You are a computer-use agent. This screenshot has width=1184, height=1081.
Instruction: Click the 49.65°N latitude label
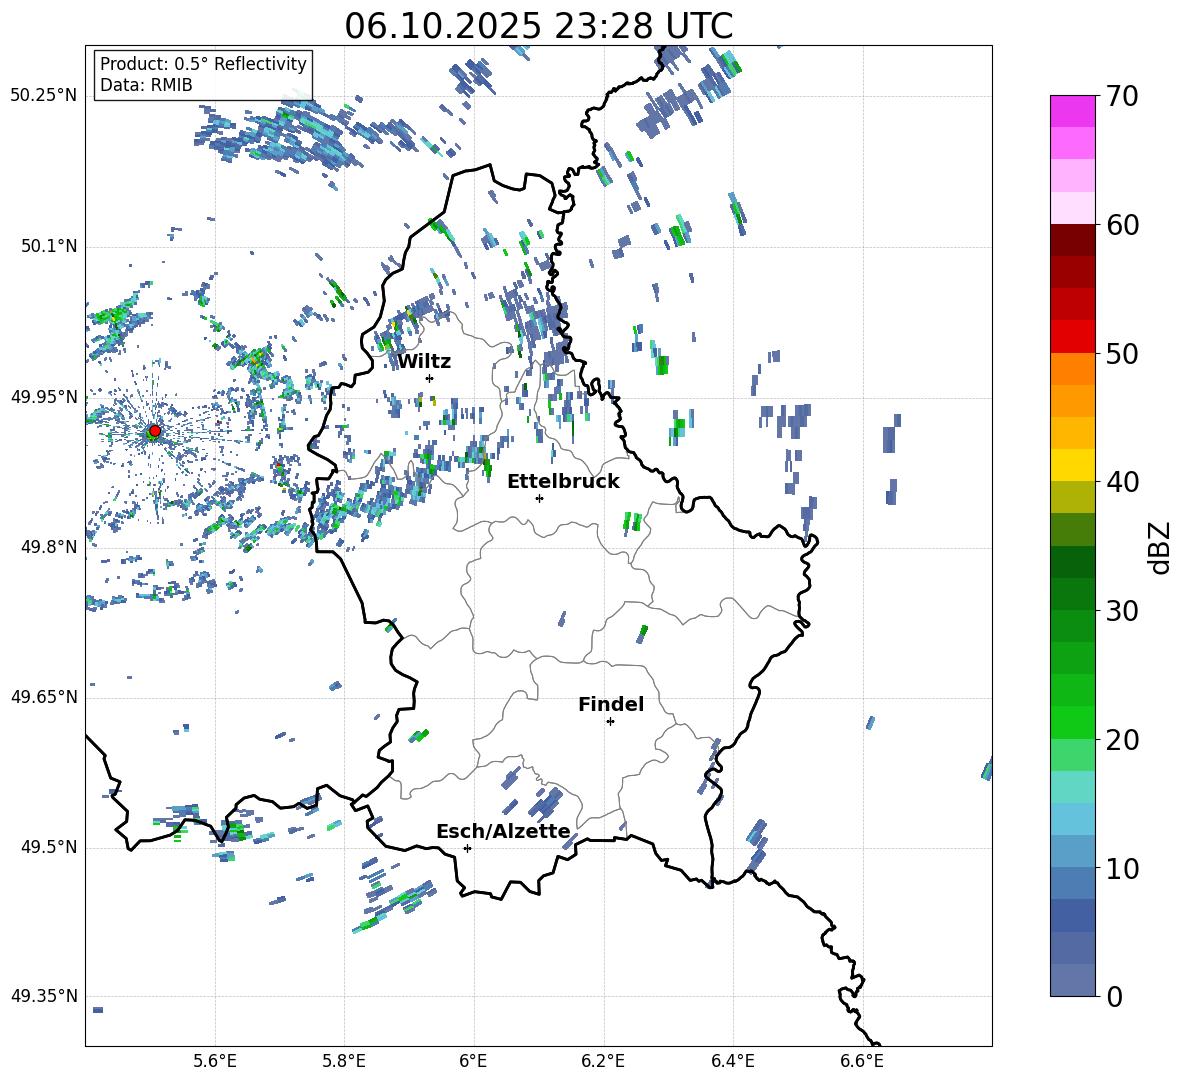(44, 697)
